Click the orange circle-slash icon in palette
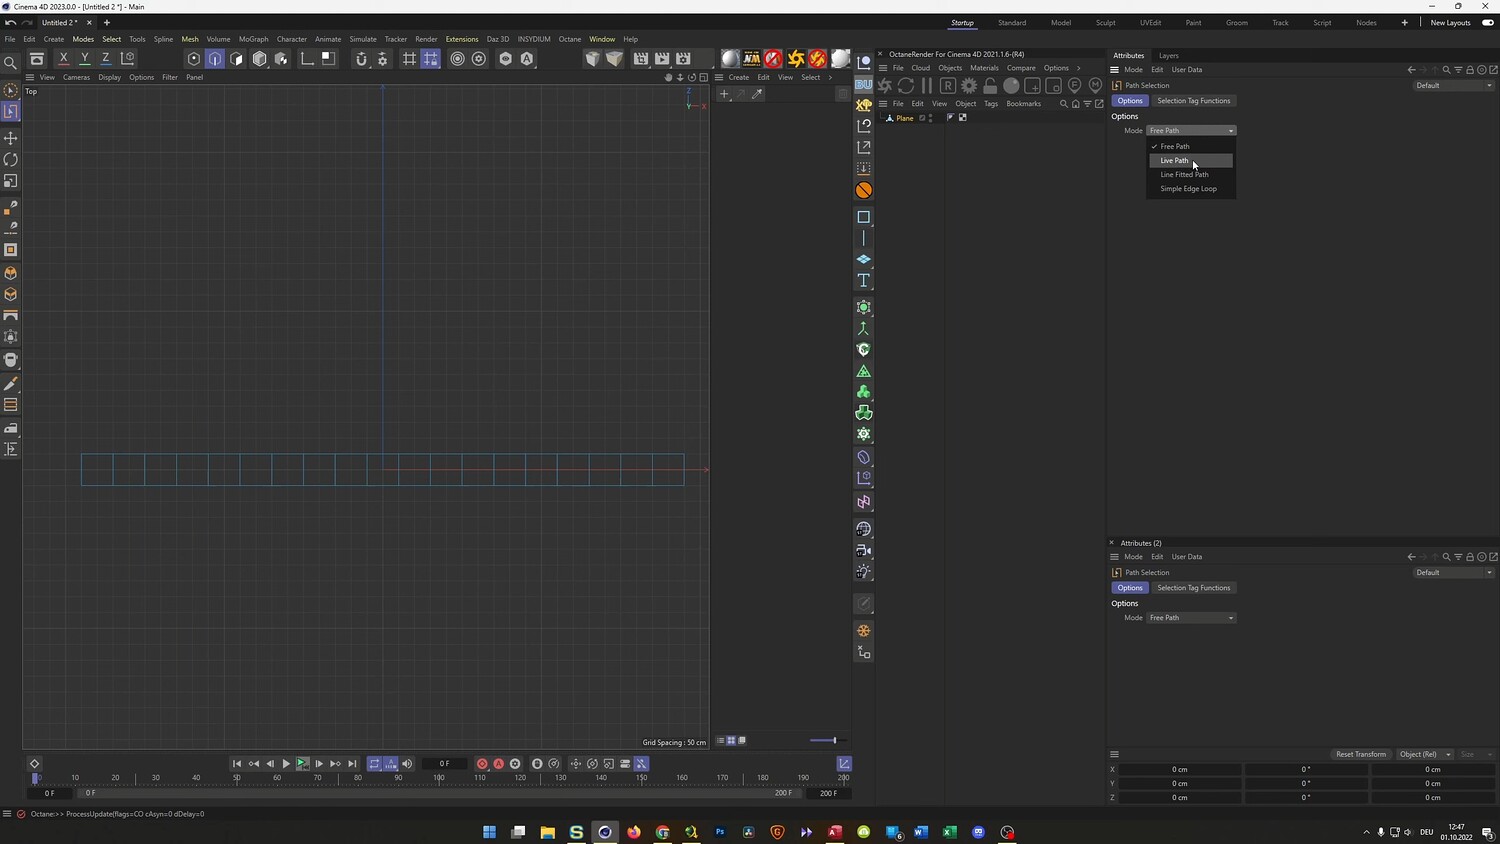Screen dimensions: 1500x844 click(x=864, y=190)
